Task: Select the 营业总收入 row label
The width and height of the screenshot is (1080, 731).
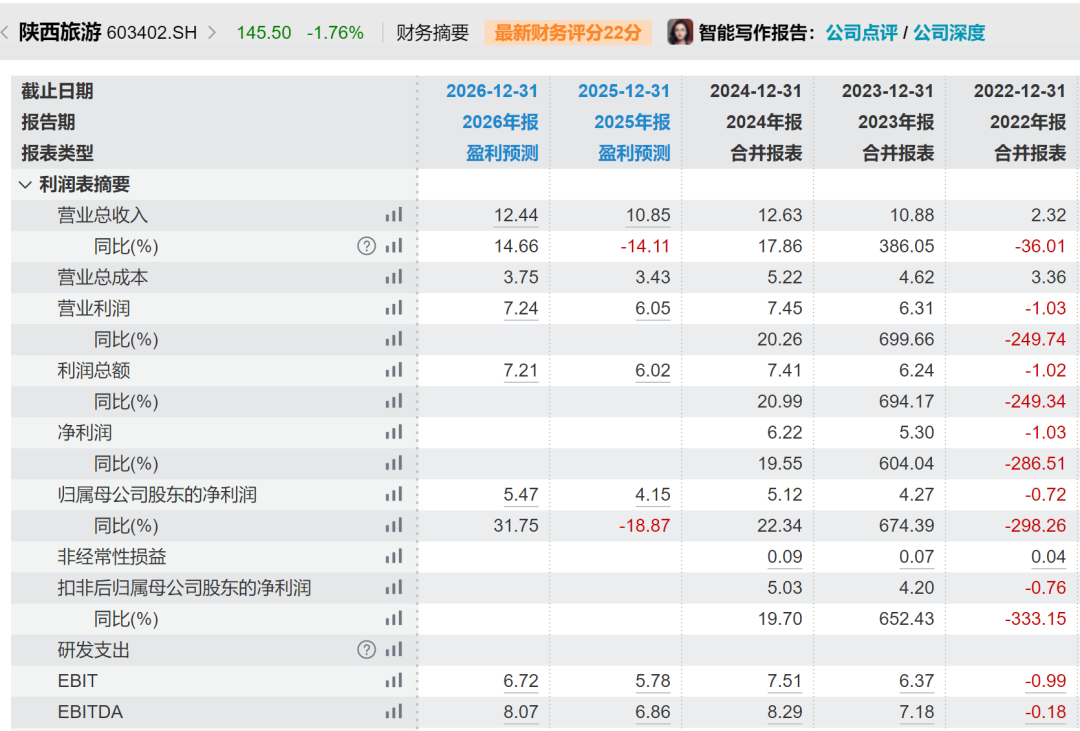Action: pos(103,215)
